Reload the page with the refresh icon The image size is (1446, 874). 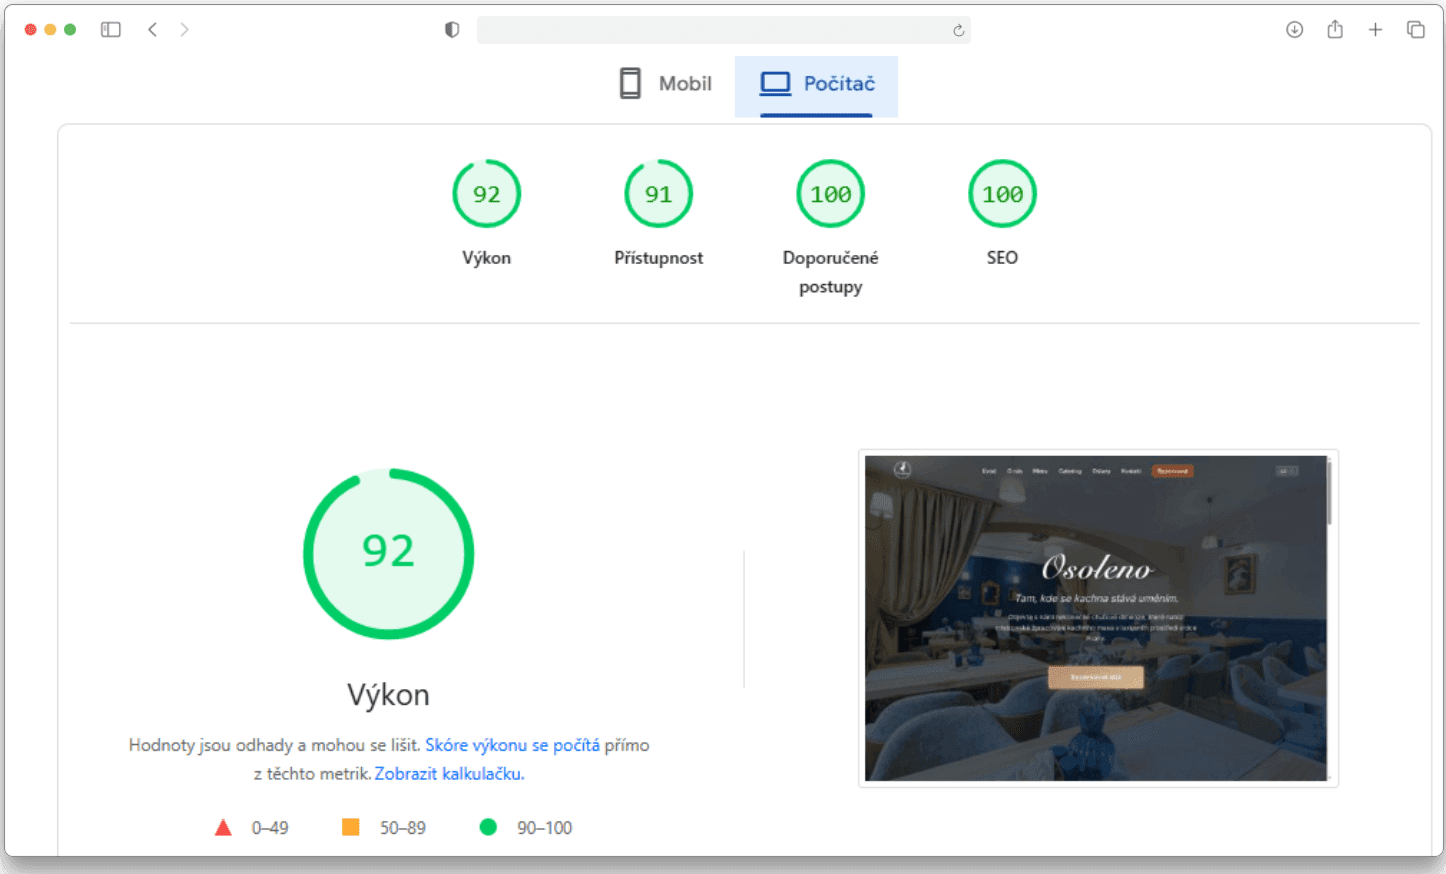click(x=958, y=30)
